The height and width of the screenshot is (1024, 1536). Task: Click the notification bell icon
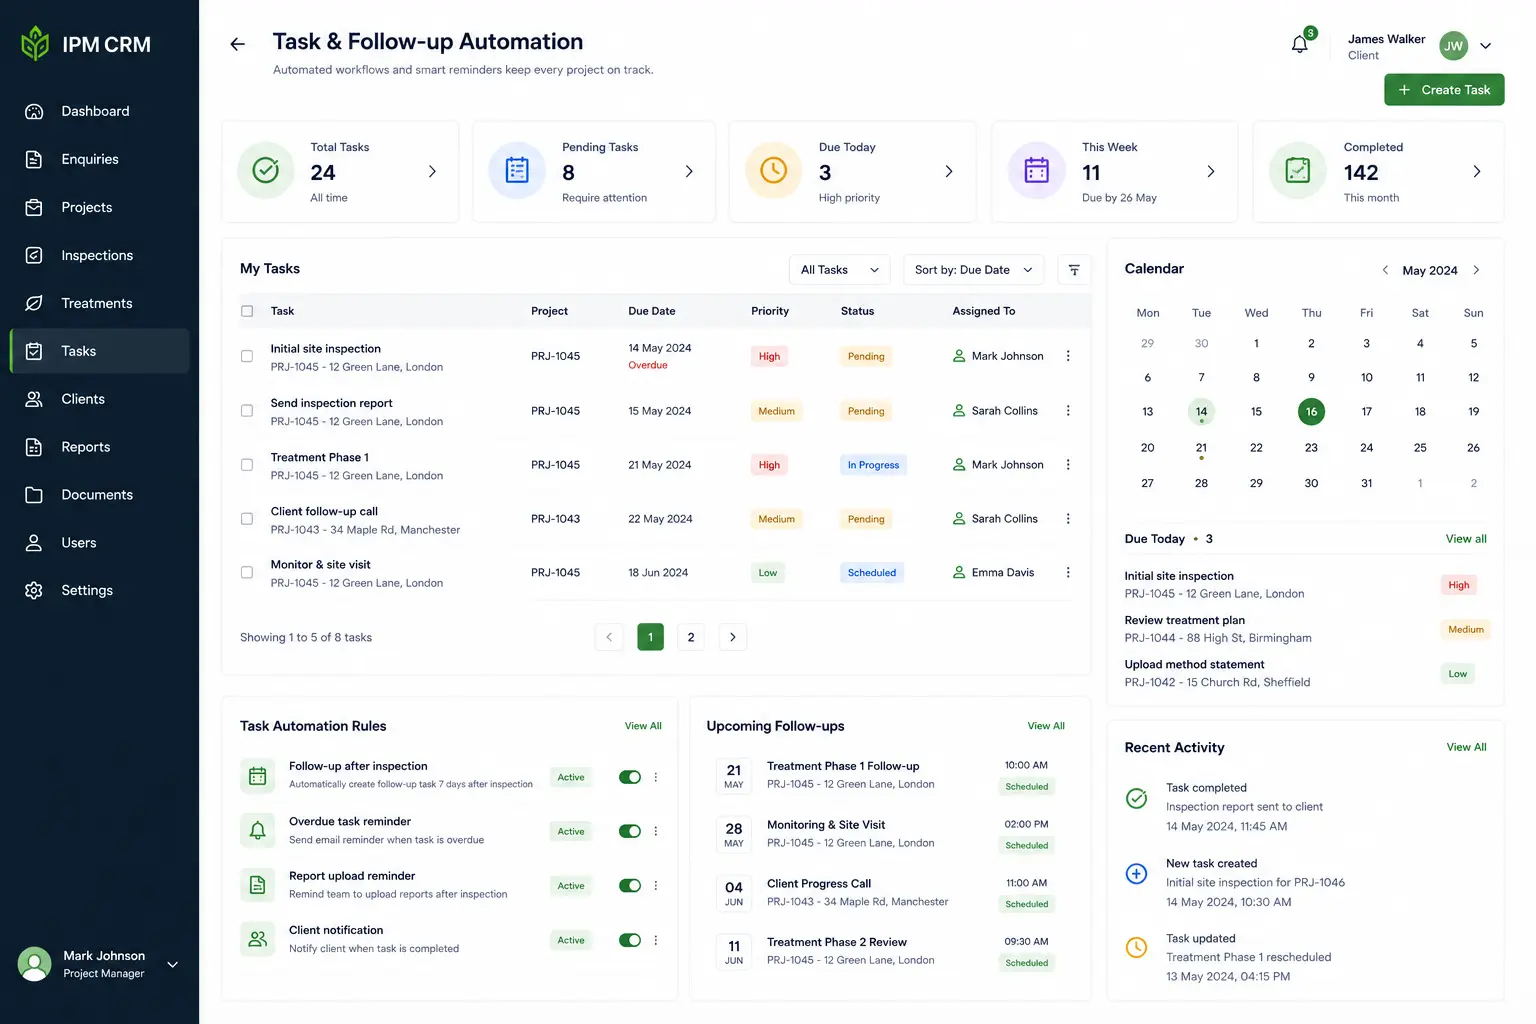1299,44
